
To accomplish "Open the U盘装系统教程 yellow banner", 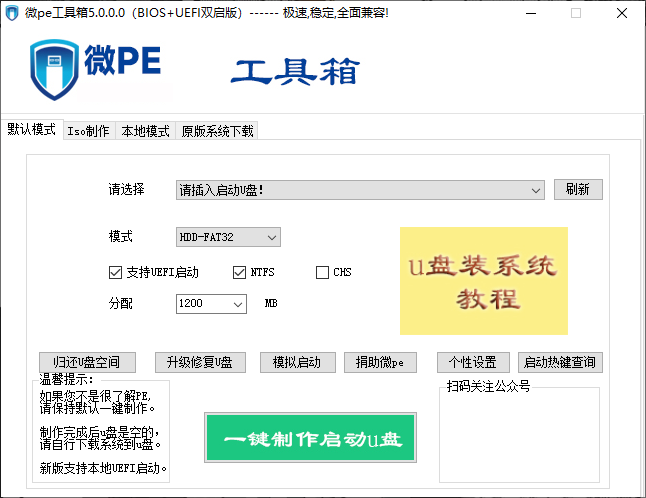I will pyautogui.click(x=484, y=281).
